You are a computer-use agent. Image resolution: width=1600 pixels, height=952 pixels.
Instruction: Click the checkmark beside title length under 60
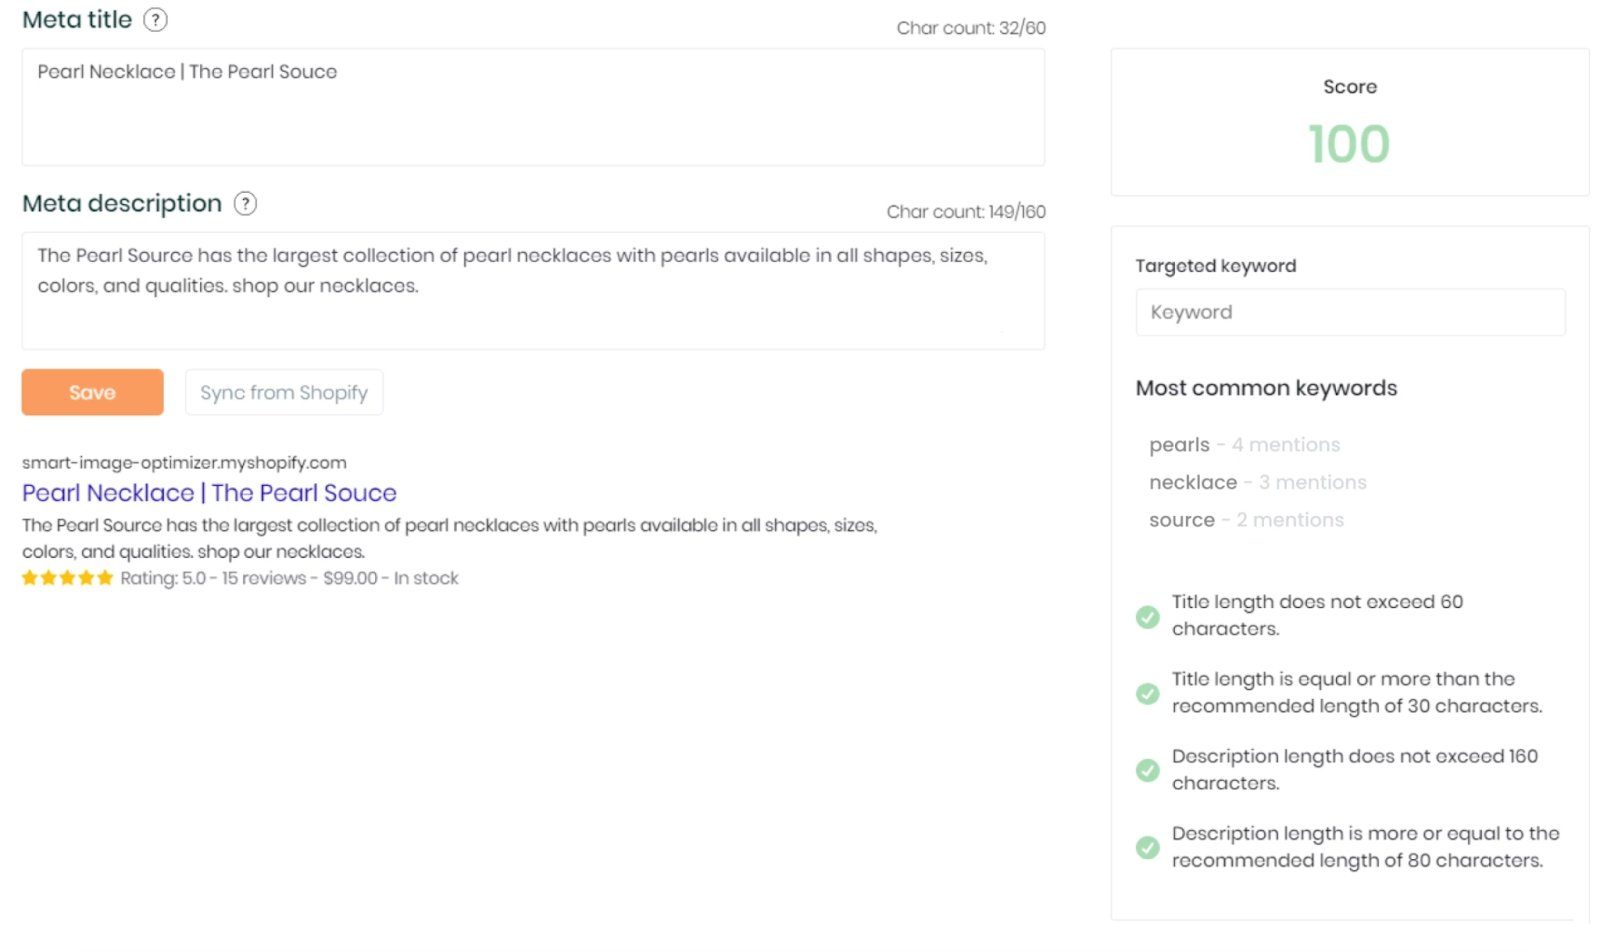tap(1147, 617)
